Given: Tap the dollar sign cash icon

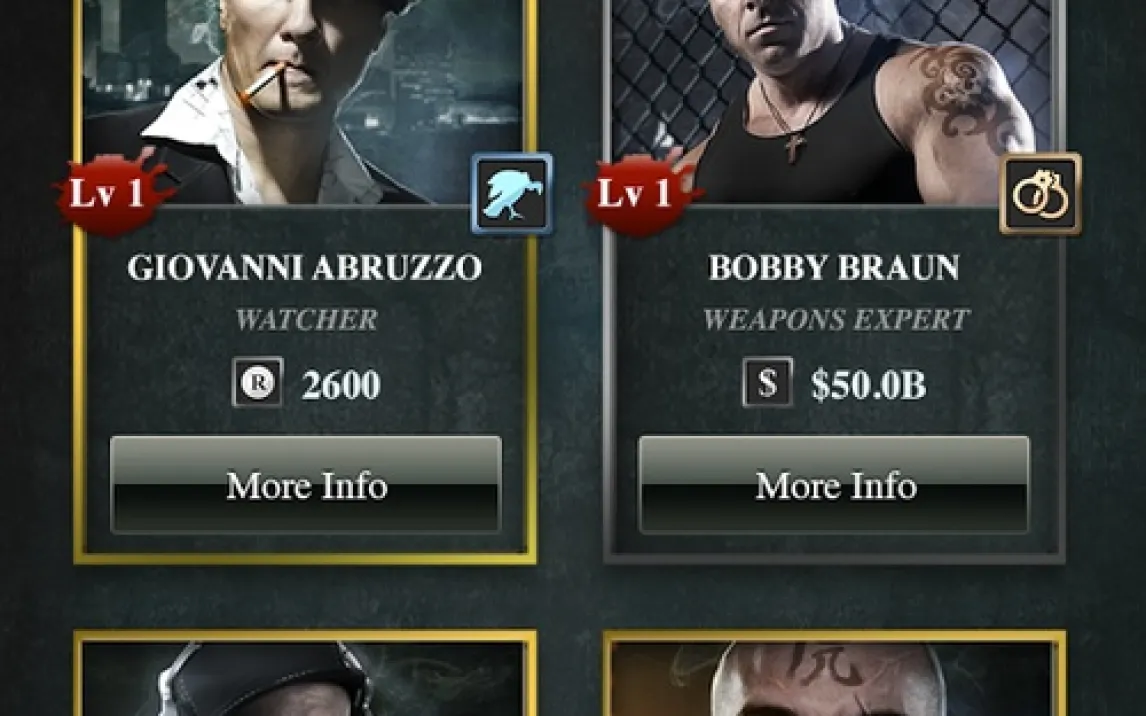Looking at the screenshot, I should click(x=767, y=381).
